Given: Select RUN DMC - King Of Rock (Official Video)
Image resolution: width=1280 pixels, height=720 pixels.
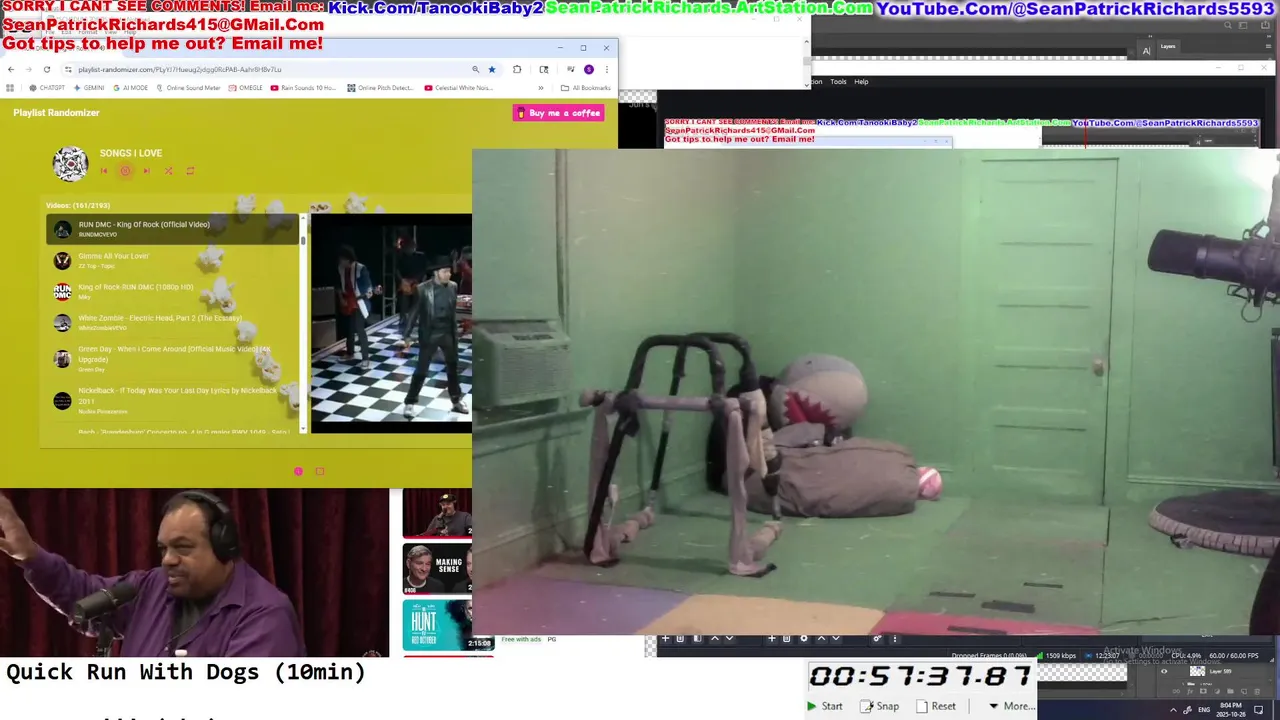Looking at the screenshot, I should coord(172,229).
